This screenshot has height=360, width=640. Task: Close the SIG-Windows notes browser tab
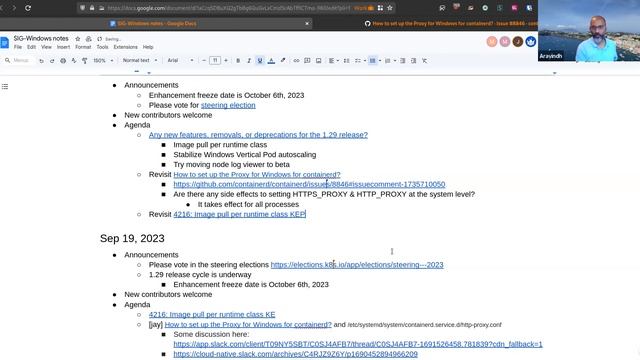click(x=307, y=24)
